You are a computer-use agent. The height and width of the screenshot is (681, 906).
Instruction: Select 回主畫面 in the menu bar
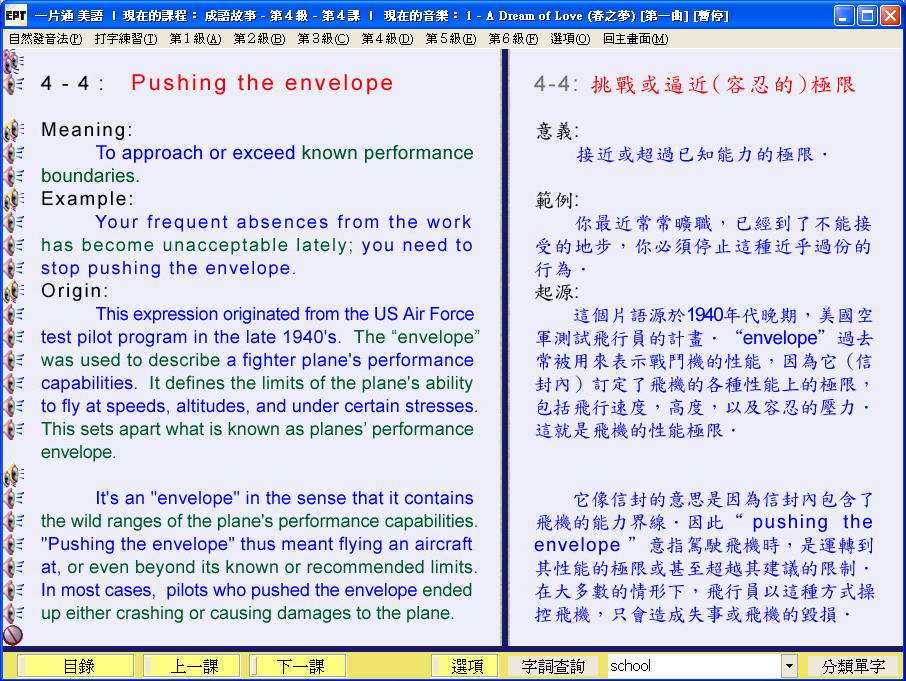coord(635,39)
